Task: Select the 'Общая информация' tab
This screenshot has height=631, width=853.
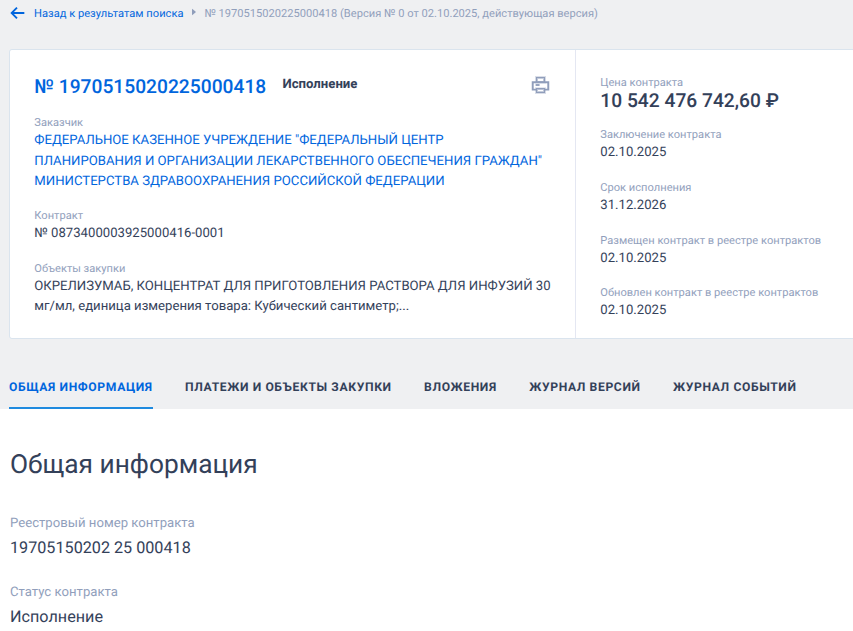Action: coord(81,387)
